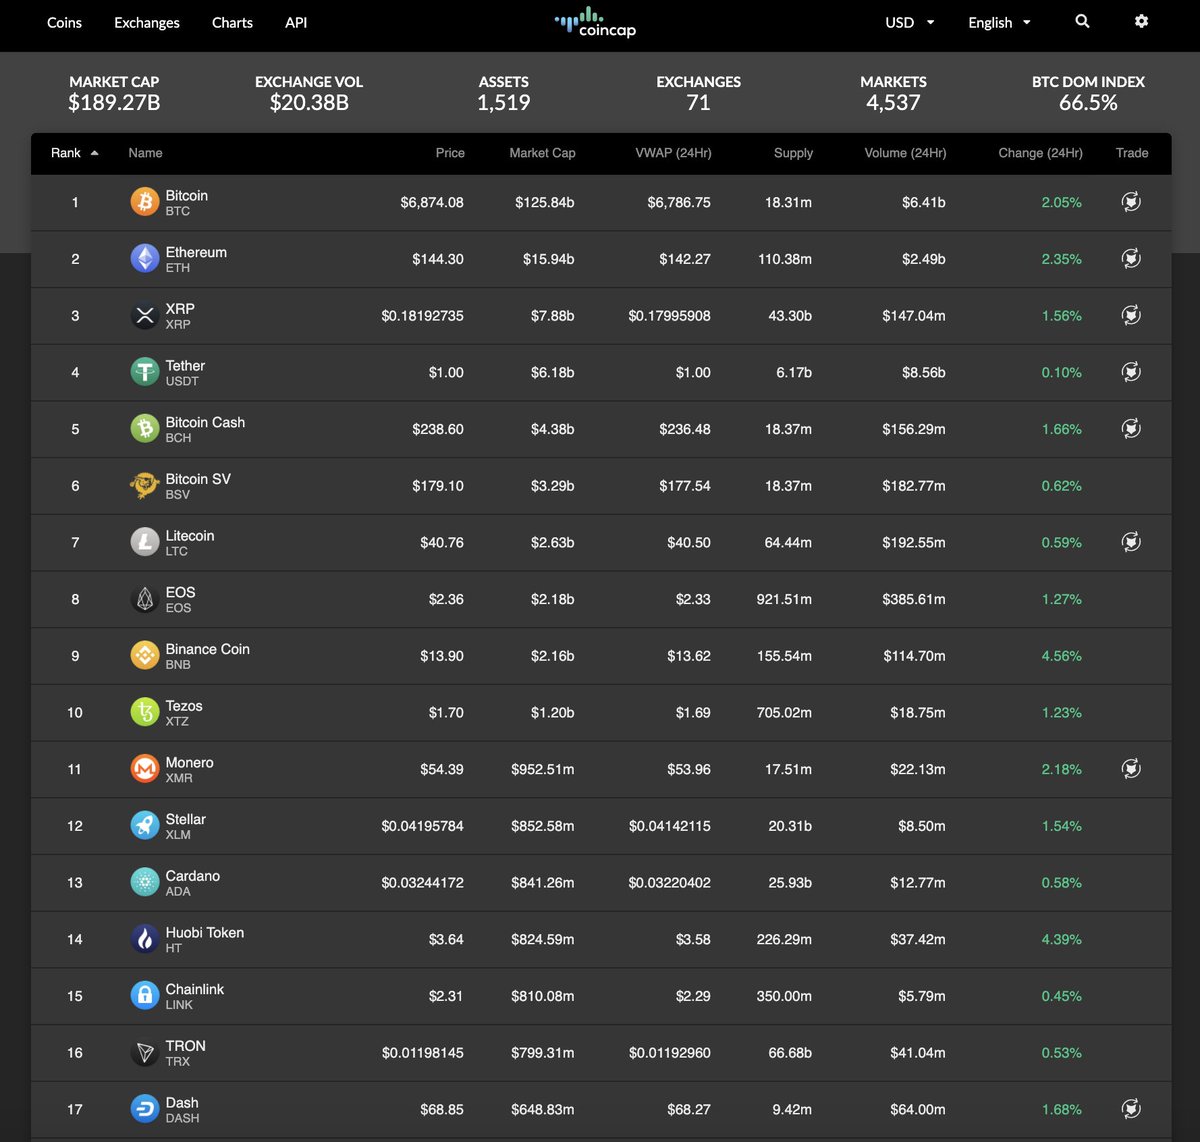
Task: Click the Stellar rocket logo icon
Action: [x=145, y=826]
